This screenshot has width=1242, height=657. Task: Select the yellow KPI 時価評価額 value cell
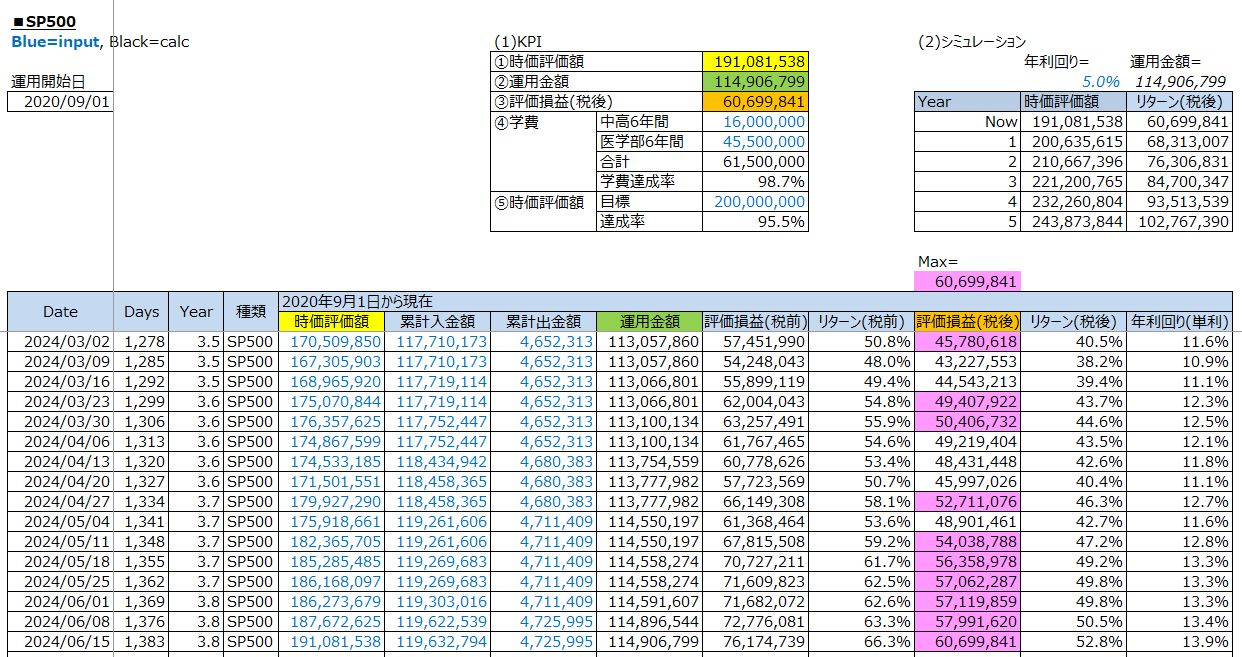tap(754, 61)
